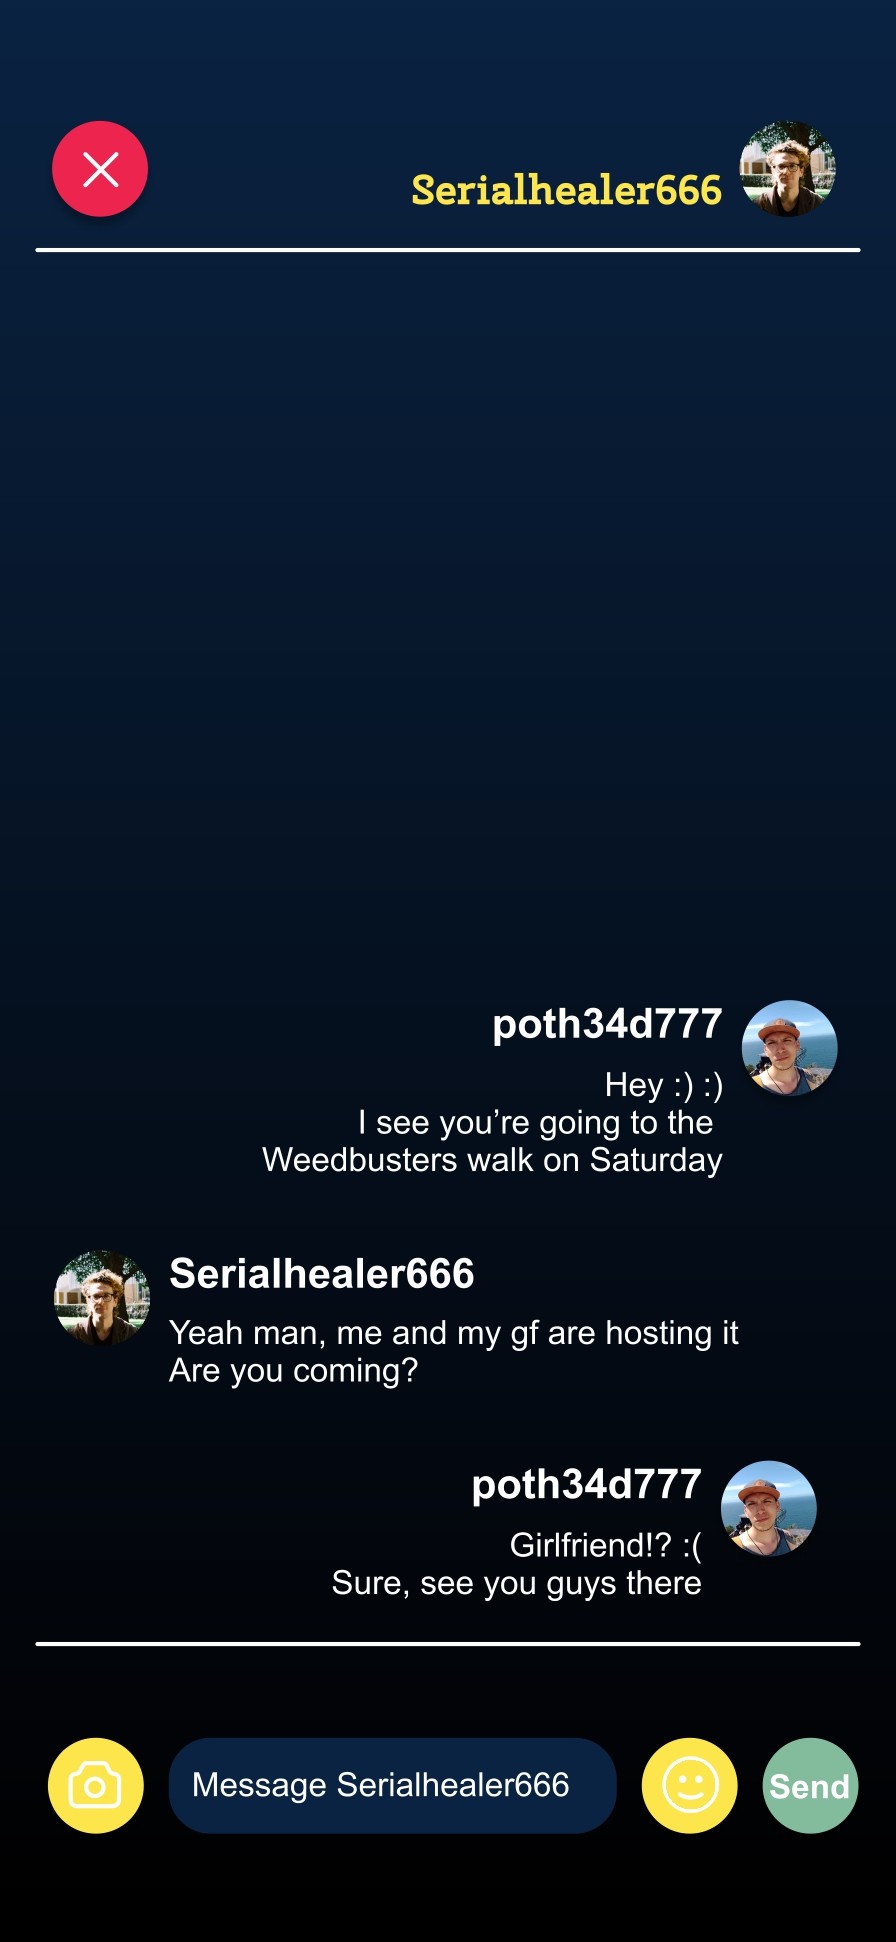Screen dimensions: 896x1942
Task: Tap Serialhealer666 username in conversation
Action: tap(322, 1274)
